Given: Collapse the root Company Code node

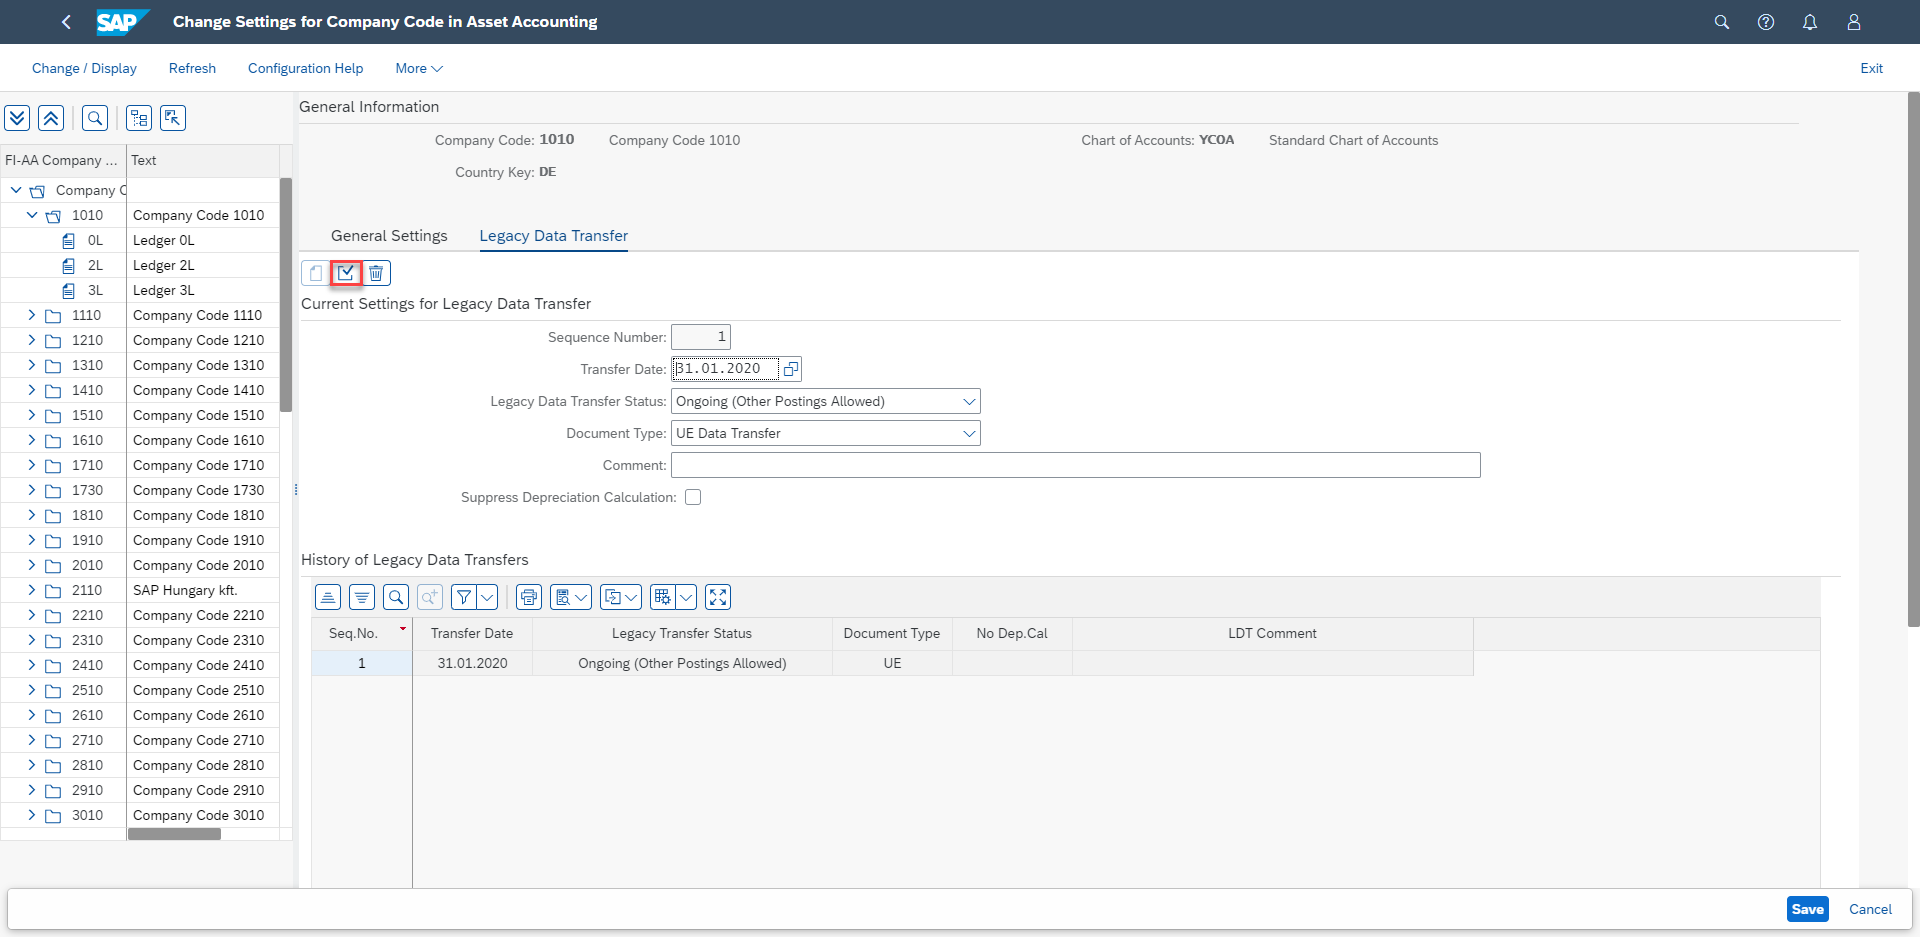Looking at the screenshot, I should (x=16, y=190).
